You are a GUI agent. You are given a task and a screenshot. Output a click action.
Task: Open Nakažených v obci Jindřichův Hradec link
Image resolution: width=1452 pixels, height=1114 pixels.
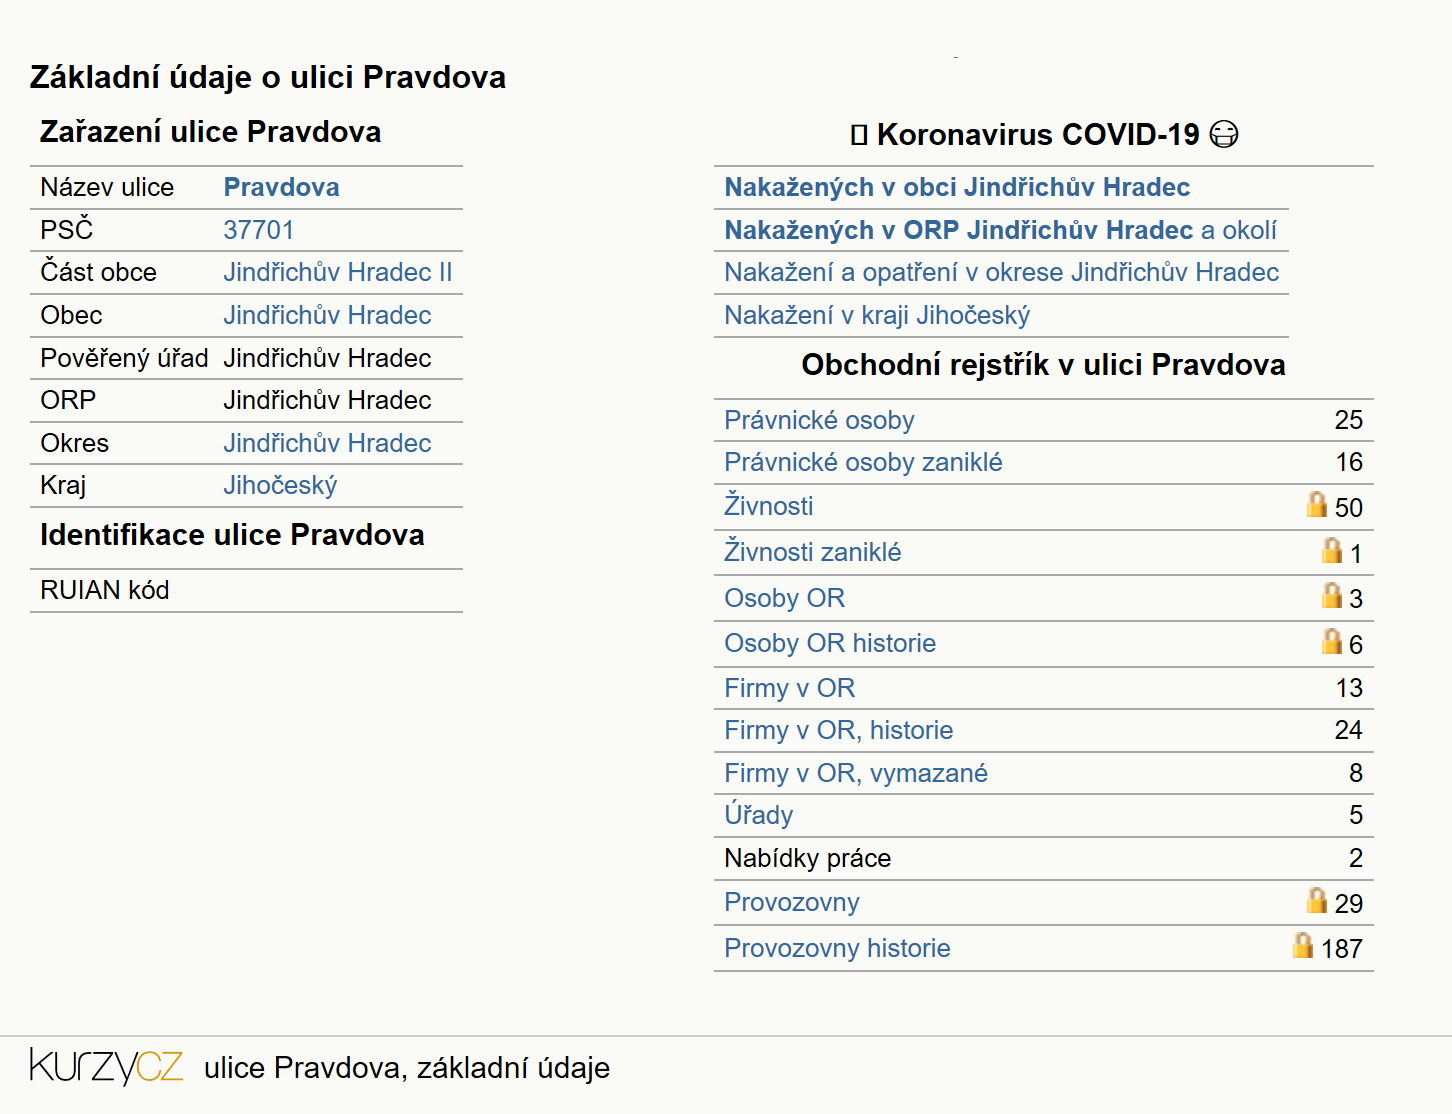957,187
